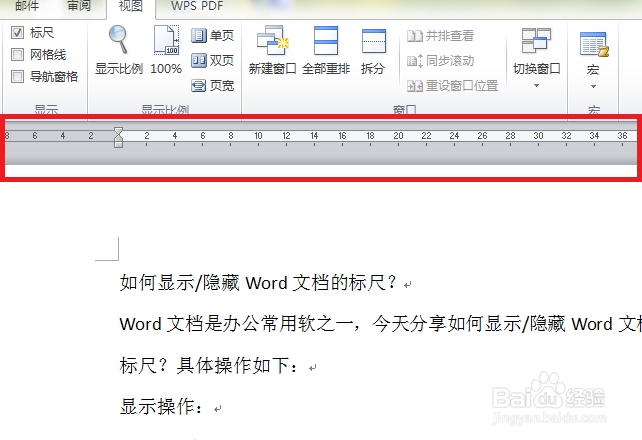Click the 单页 text label
This screenshot has height=440, width=642.
pyautogui.click(x=222, y=36)
